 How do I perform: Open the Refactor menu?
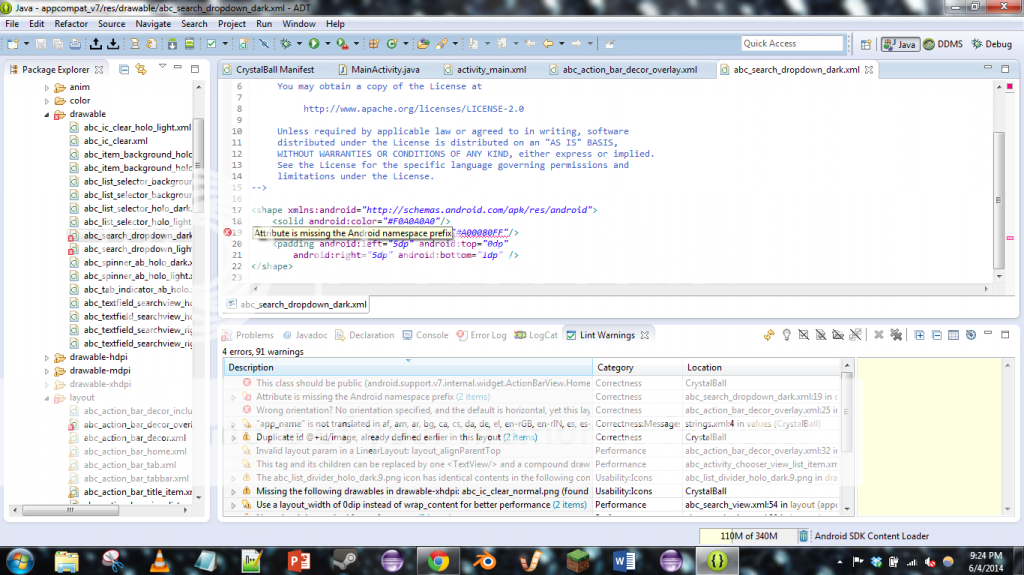pyautogui.click(x=71, y=23)
